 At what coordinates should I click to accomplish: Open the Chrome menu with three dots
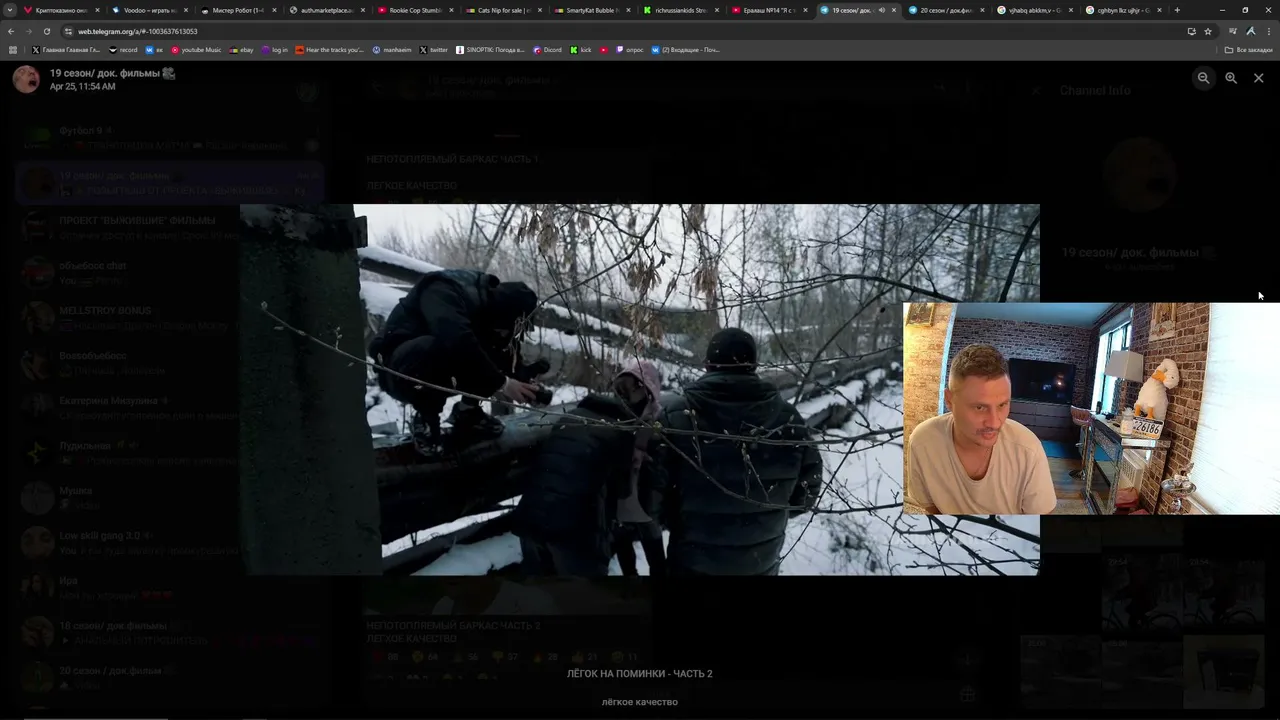[1268, 31]
